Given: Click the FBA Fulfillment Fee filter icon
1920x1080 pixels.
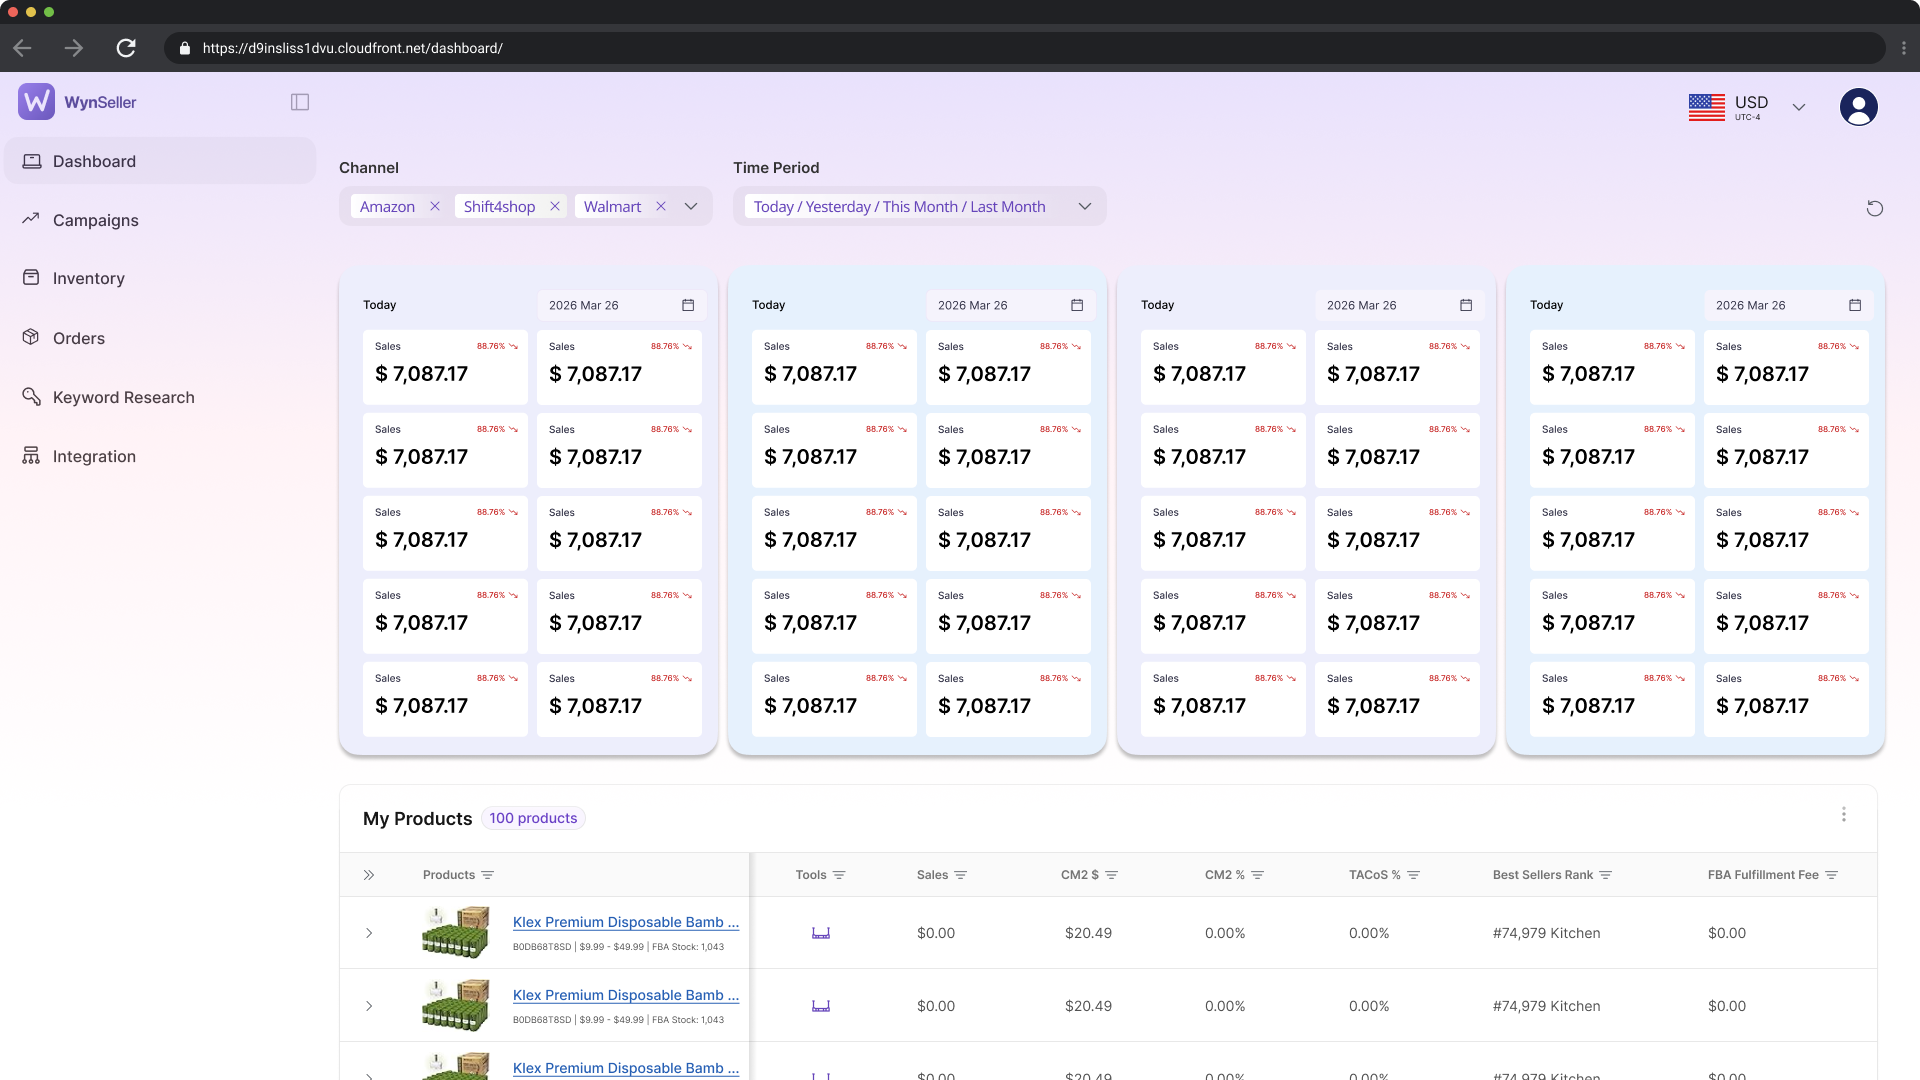Looking at the screenshot, I should click(1832, 875).
